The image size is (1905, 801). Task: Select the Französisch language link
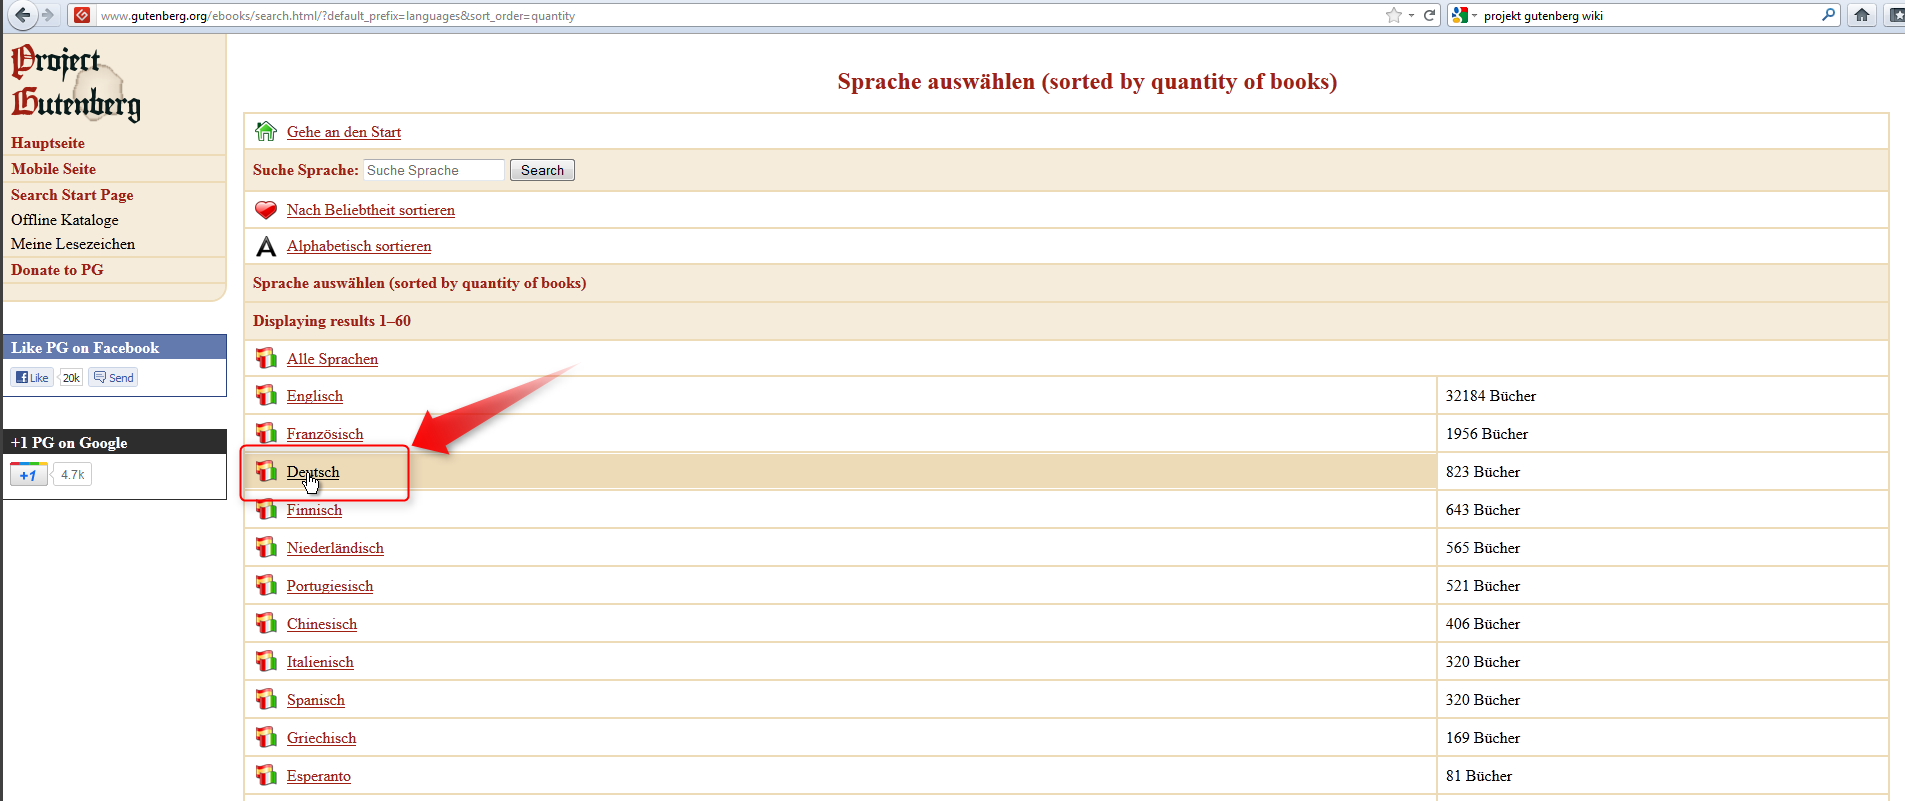(325, 434)
